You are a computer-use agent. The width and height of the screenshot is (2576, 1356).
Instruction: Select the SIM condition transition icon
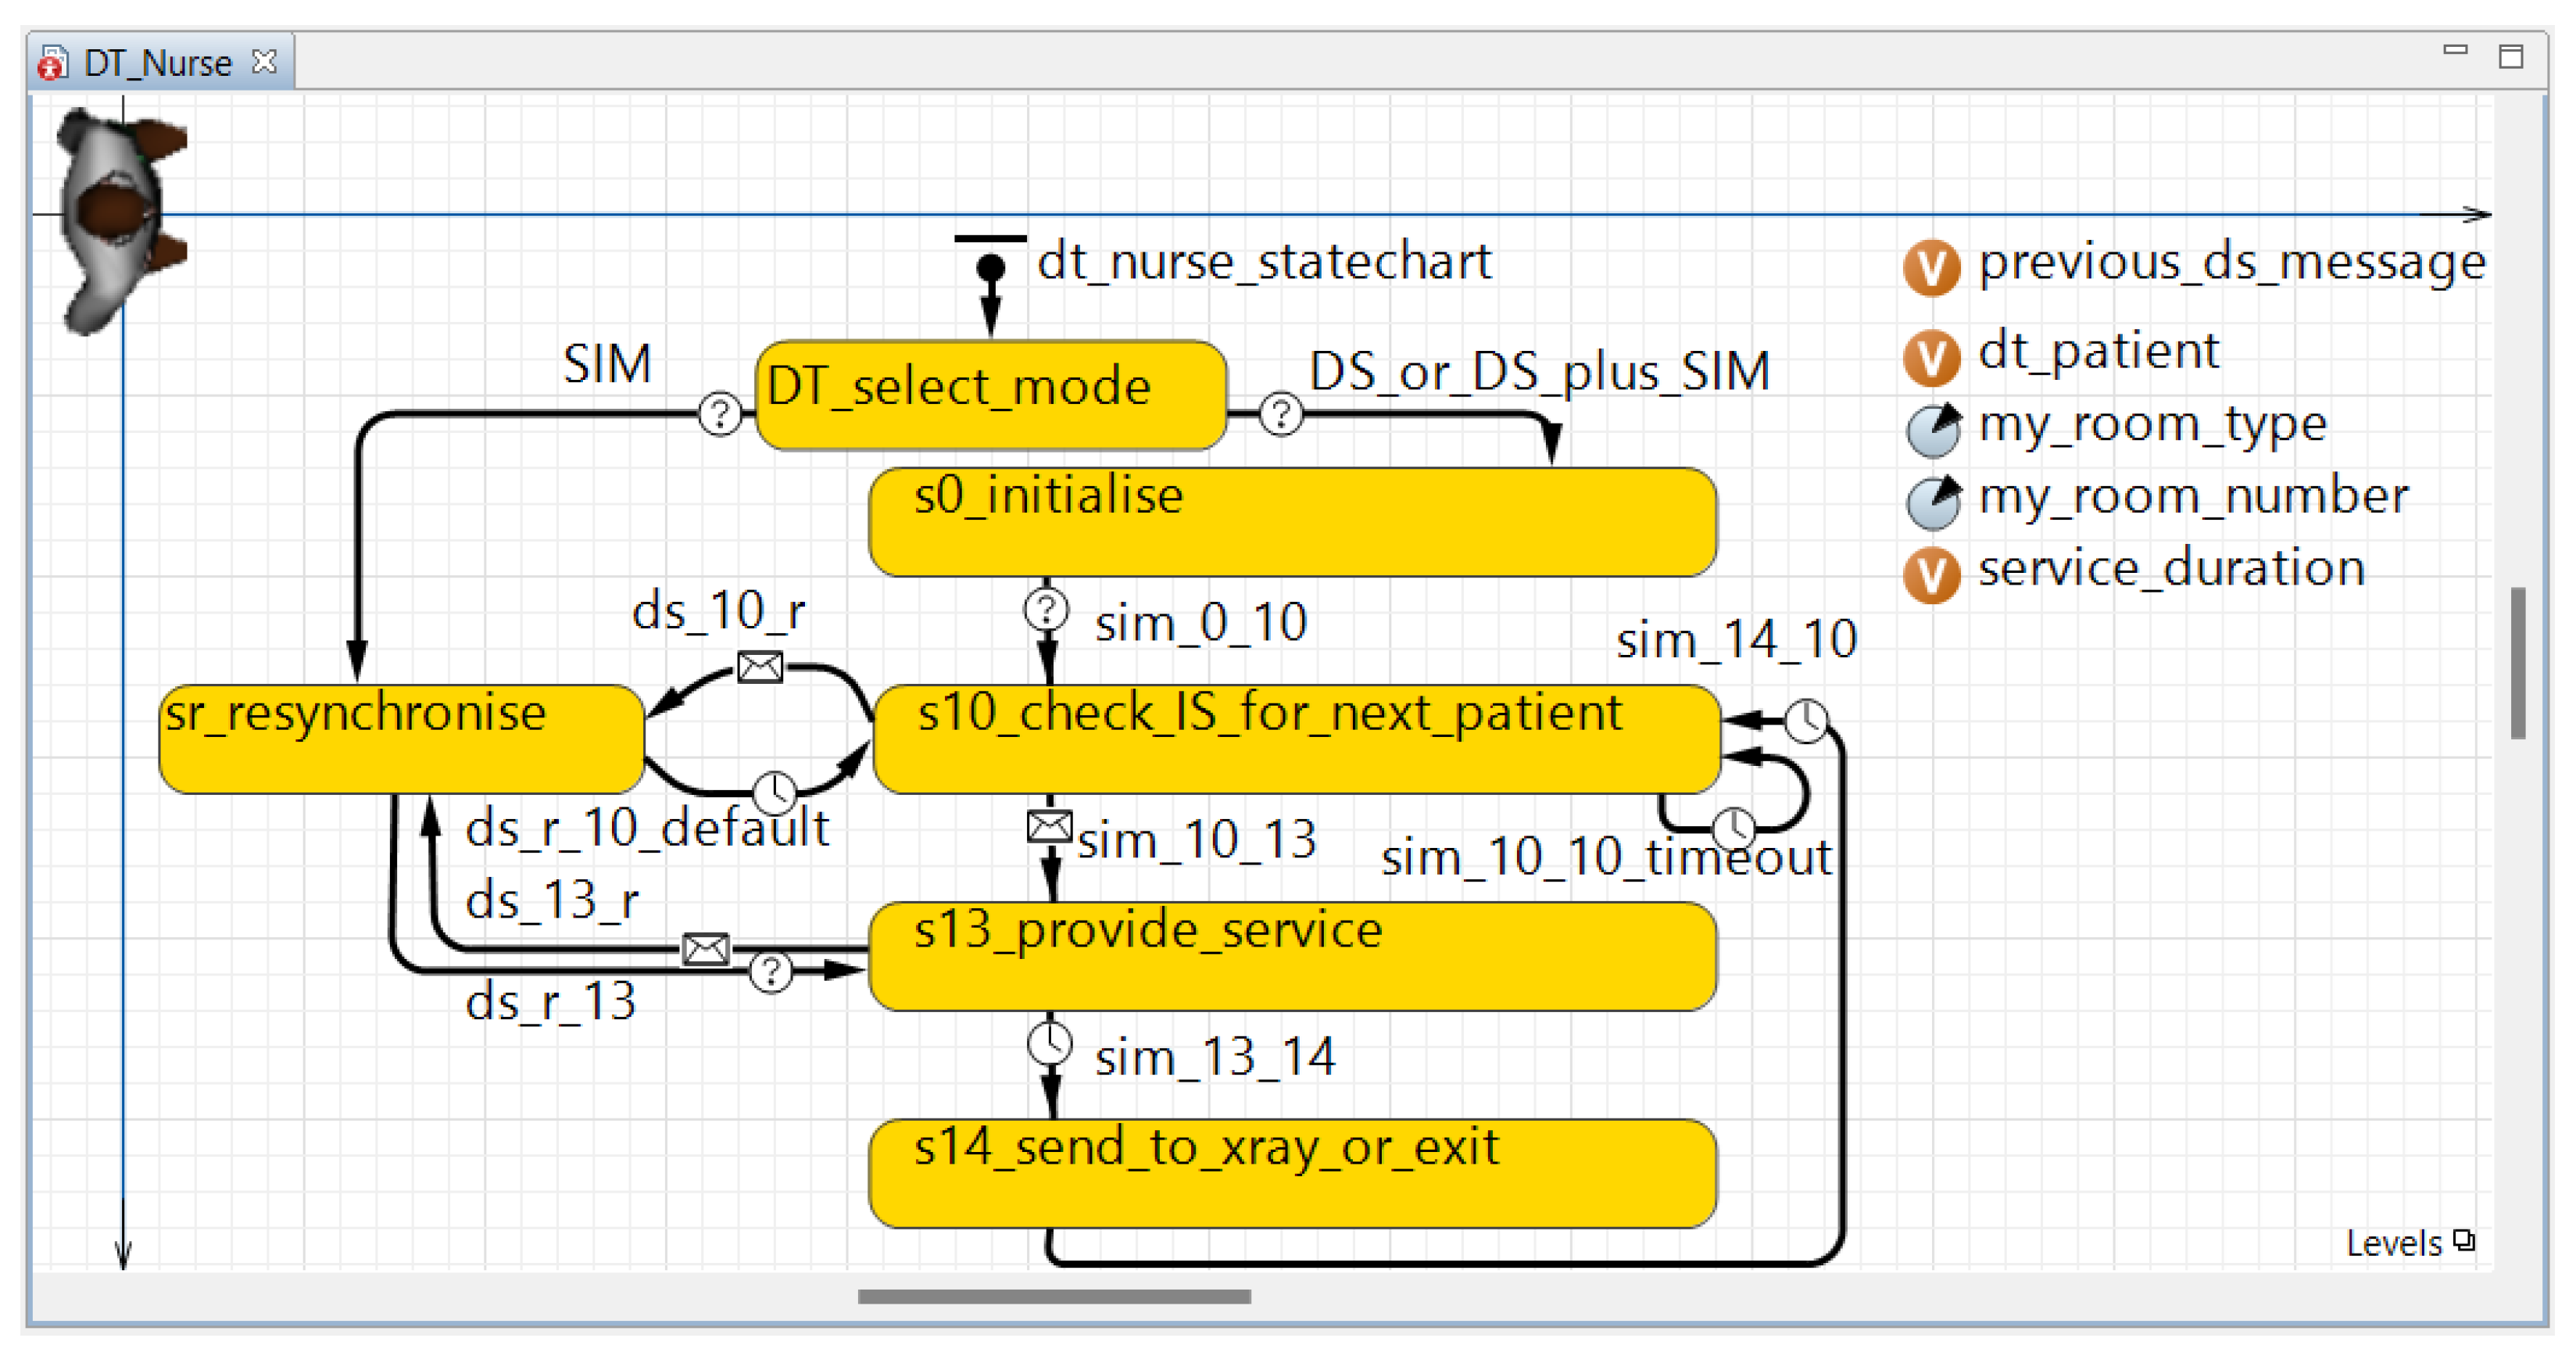(x=719, y=413)
